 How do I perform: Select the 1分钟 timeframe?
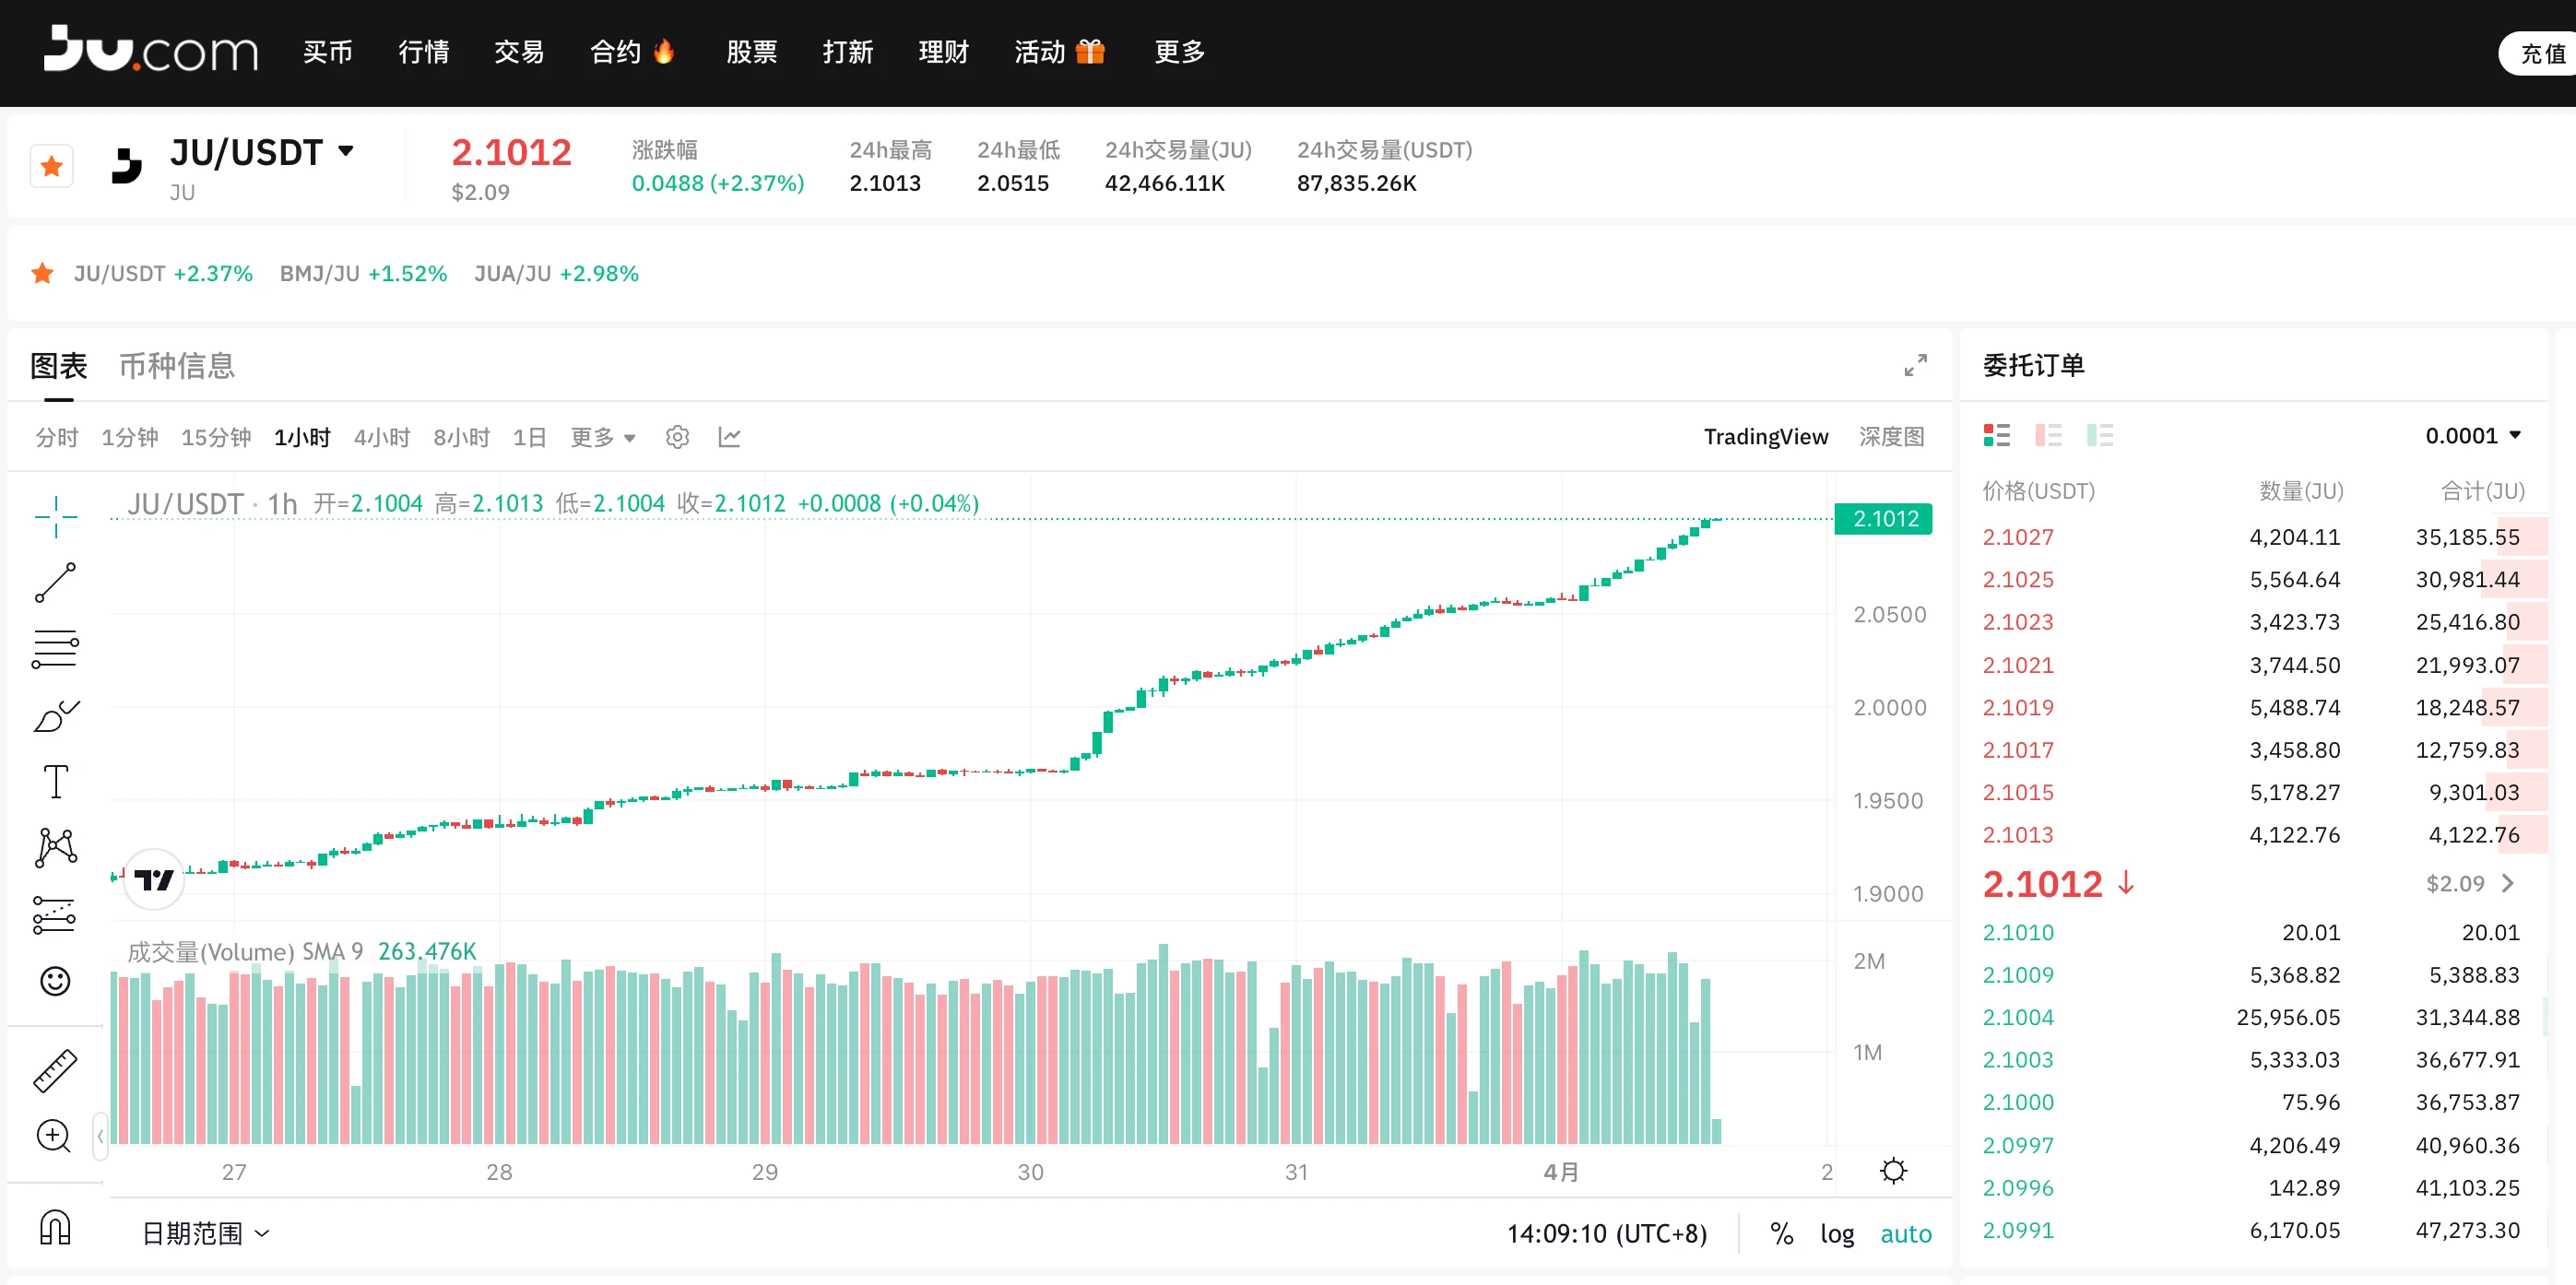[x=130, y=438]
